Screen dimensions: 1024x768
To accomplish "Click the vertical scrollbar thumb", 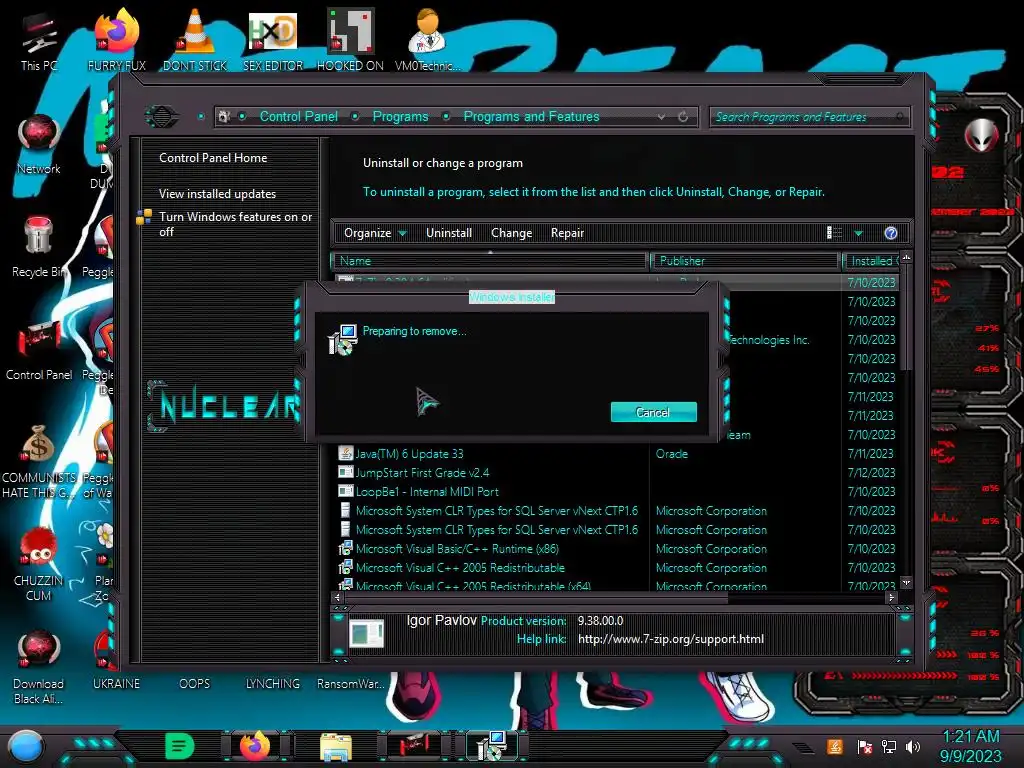I will 906,316.
